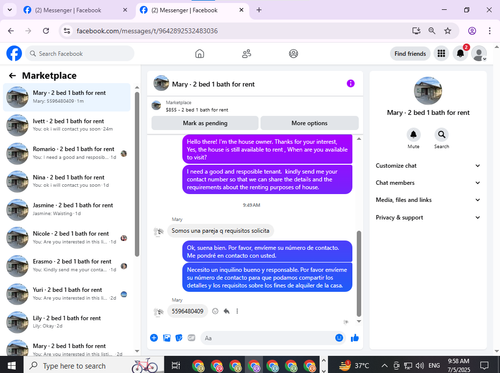Screen dimensions: 500x373
Task: Open Erasmo - 2 bed 1 bath conversation
Action: tap(67, 266)
